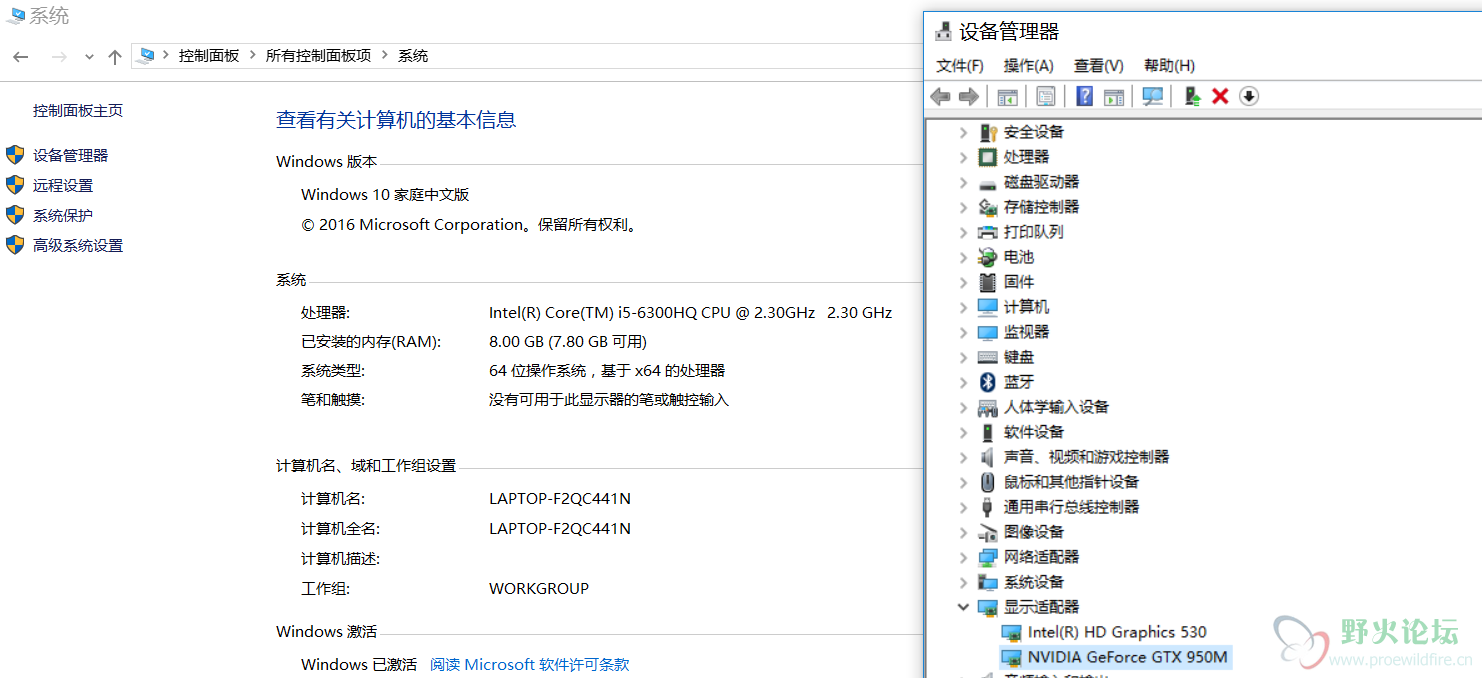Click 控制面板 in the address breadcrumb
The image size is (1482, 678).
[x=209, y=56]
